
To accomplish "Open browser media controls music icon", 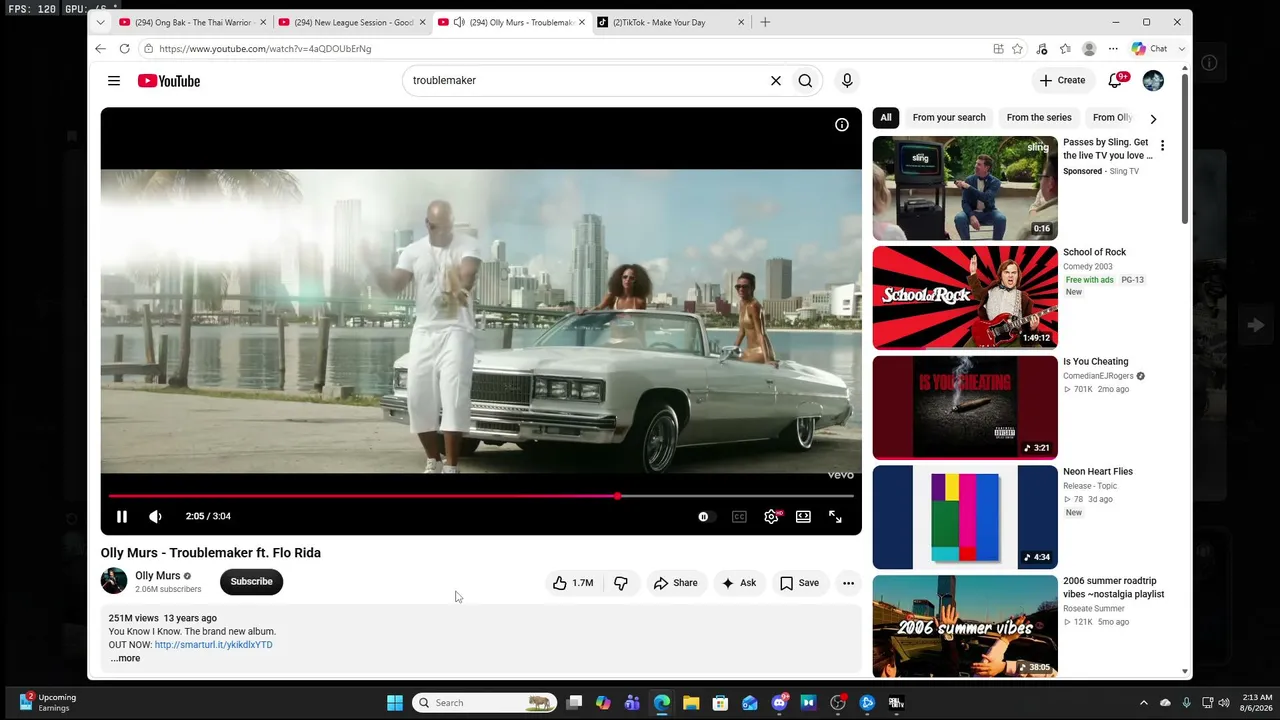I will [1042, 49].
